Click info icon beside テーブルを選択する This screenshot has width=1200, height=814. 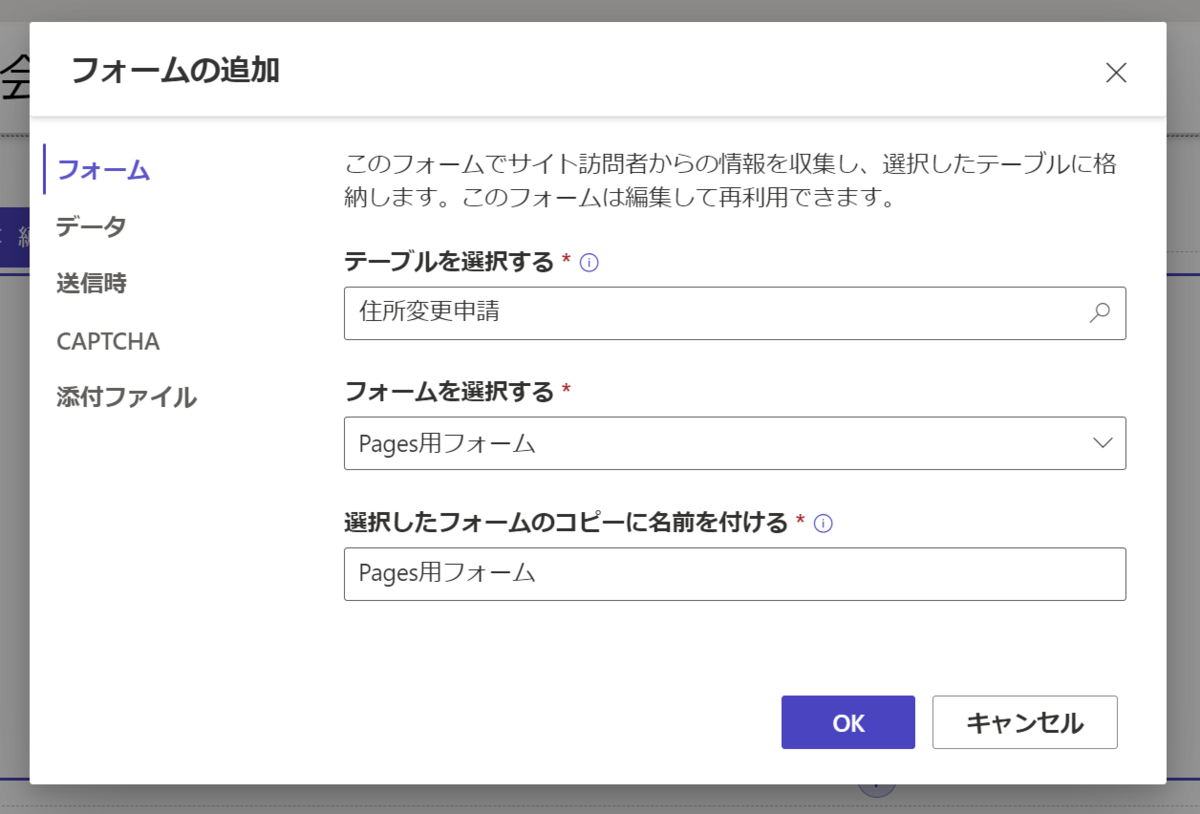pyautogui.click(x=589, y=263)
